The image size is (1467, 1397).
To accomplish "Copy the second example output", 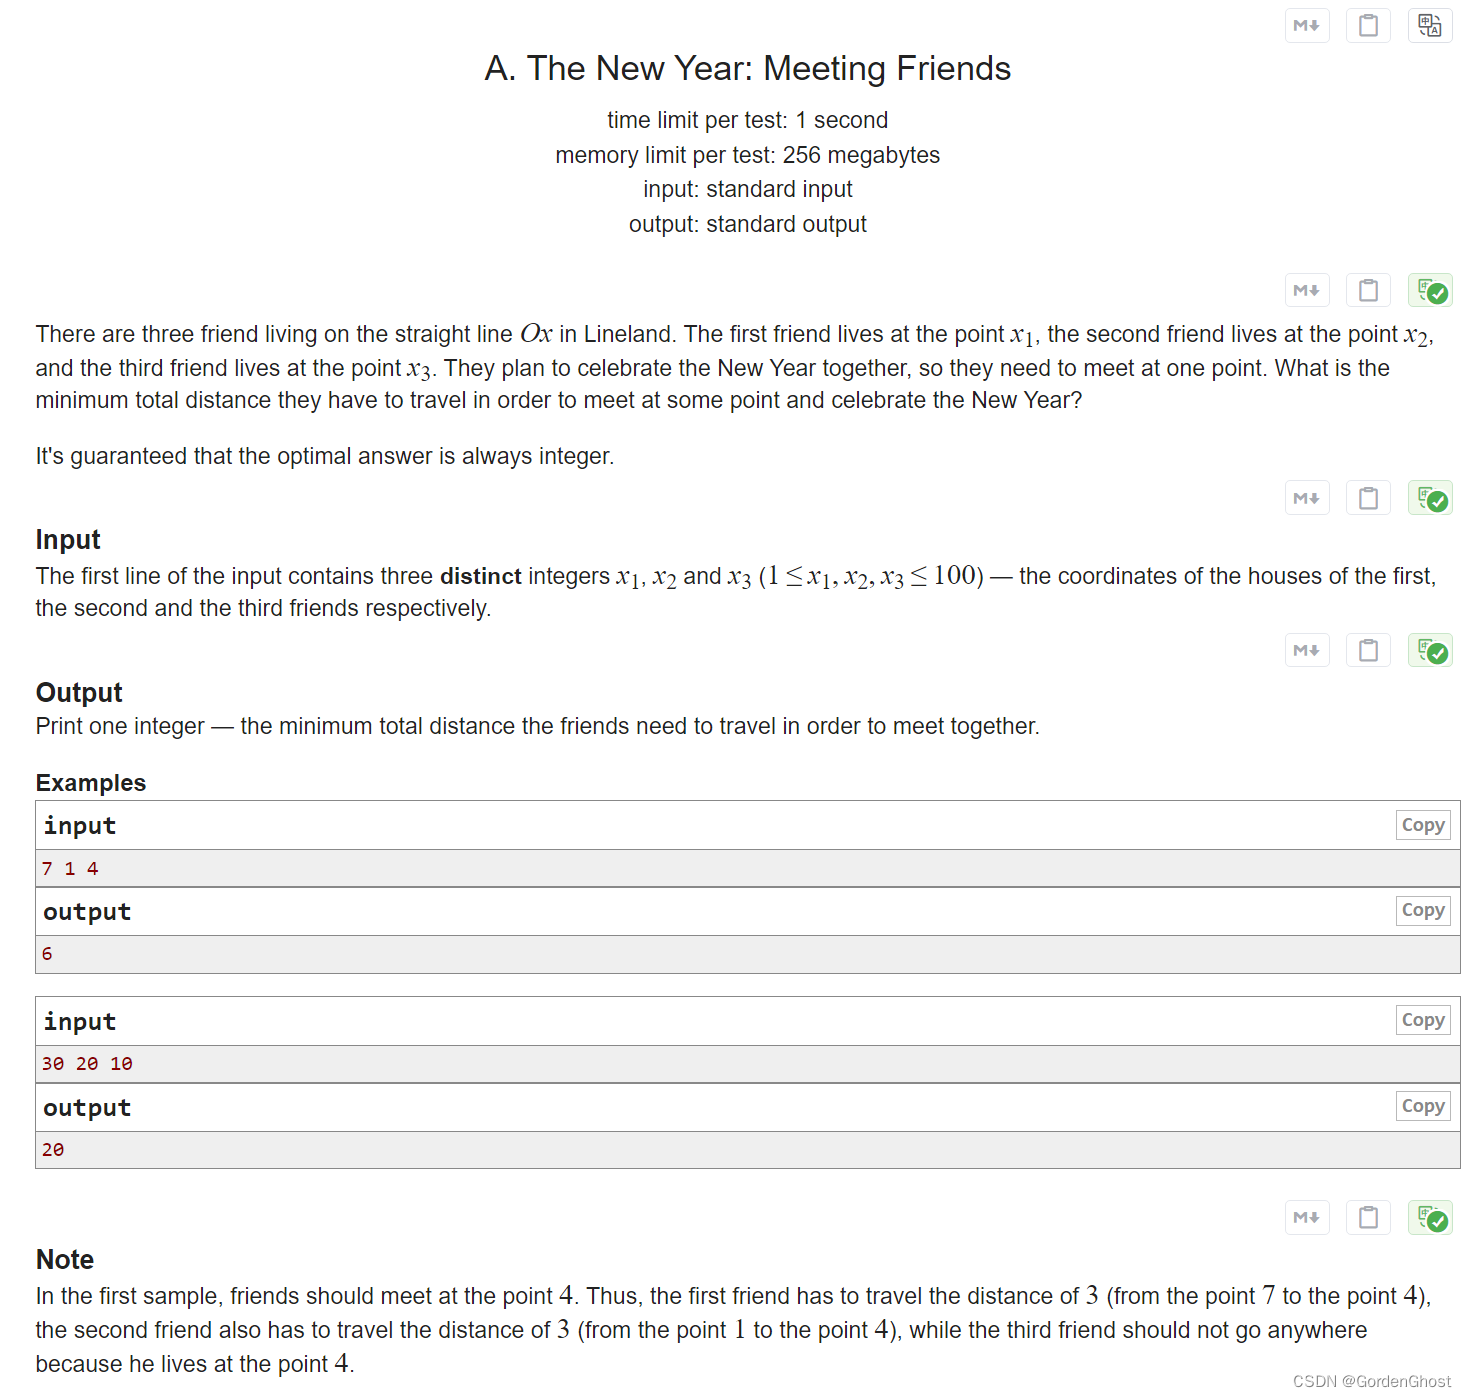I will 1422,1105.
